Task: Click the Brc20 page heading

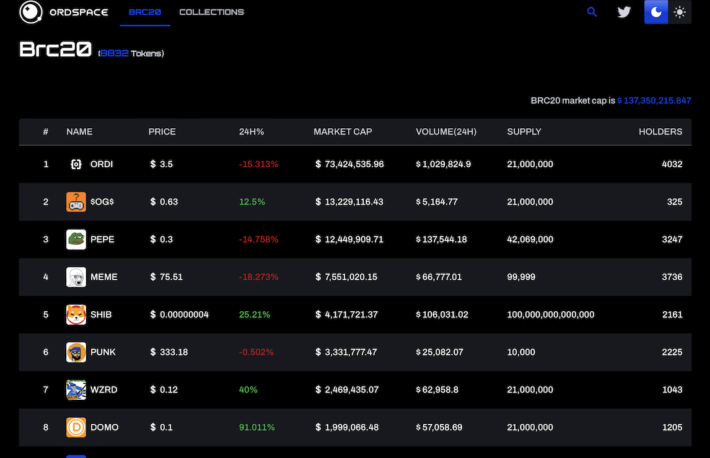Action: pyautogui.click(x=55, y=49)
